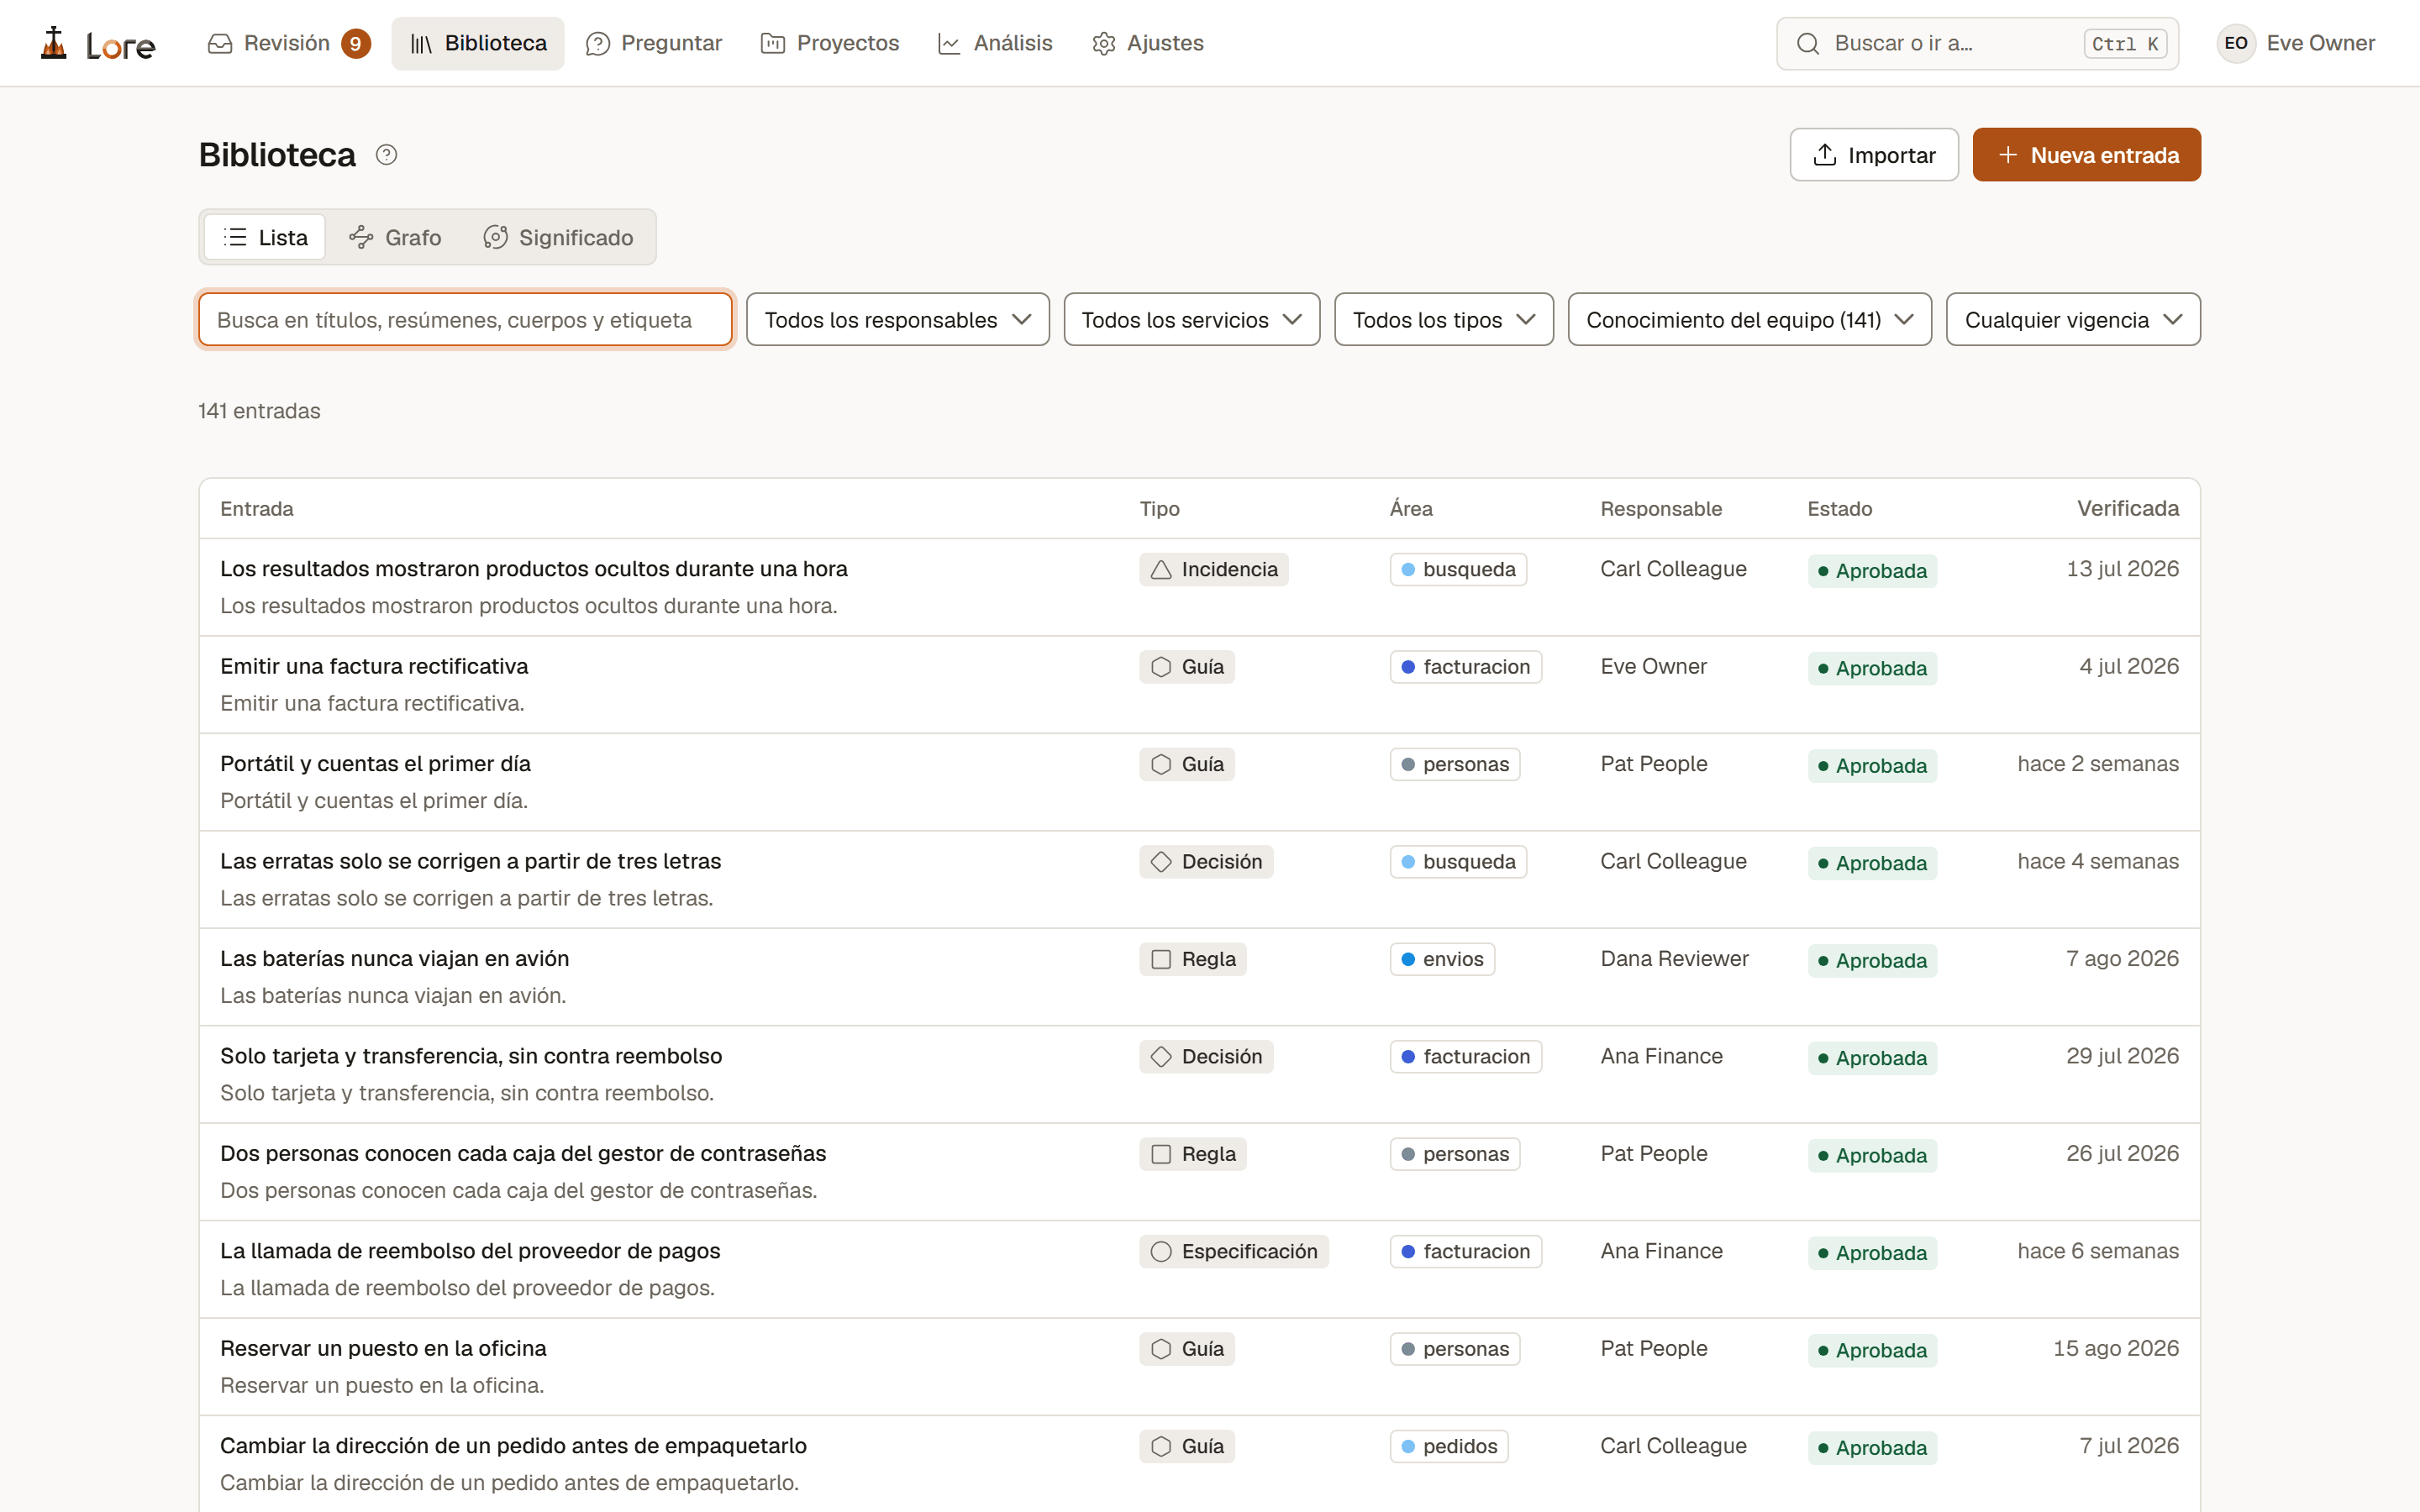This screenshot has width=2420, height=1512.
Task: Click Guía type tag on Reservar un puesto row
Action: coord(1186,1349)
